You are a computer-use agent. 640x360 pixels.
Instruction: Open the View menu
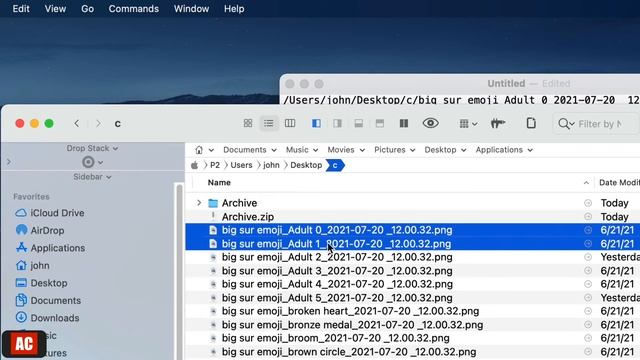[55, 9]
